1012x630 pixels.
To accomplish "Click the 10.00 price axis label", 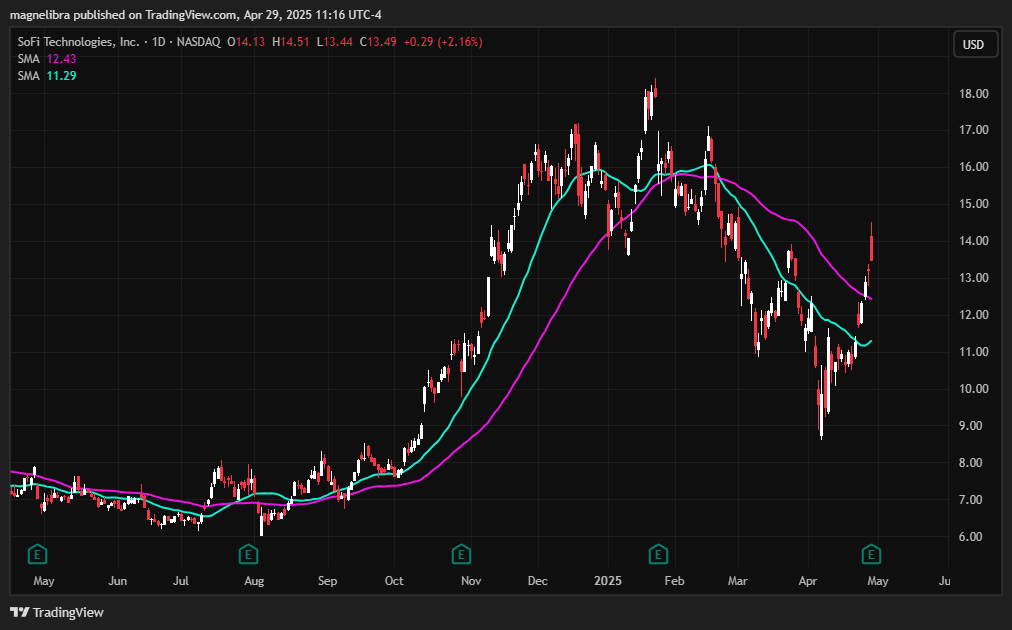I will tap(973, 389).
